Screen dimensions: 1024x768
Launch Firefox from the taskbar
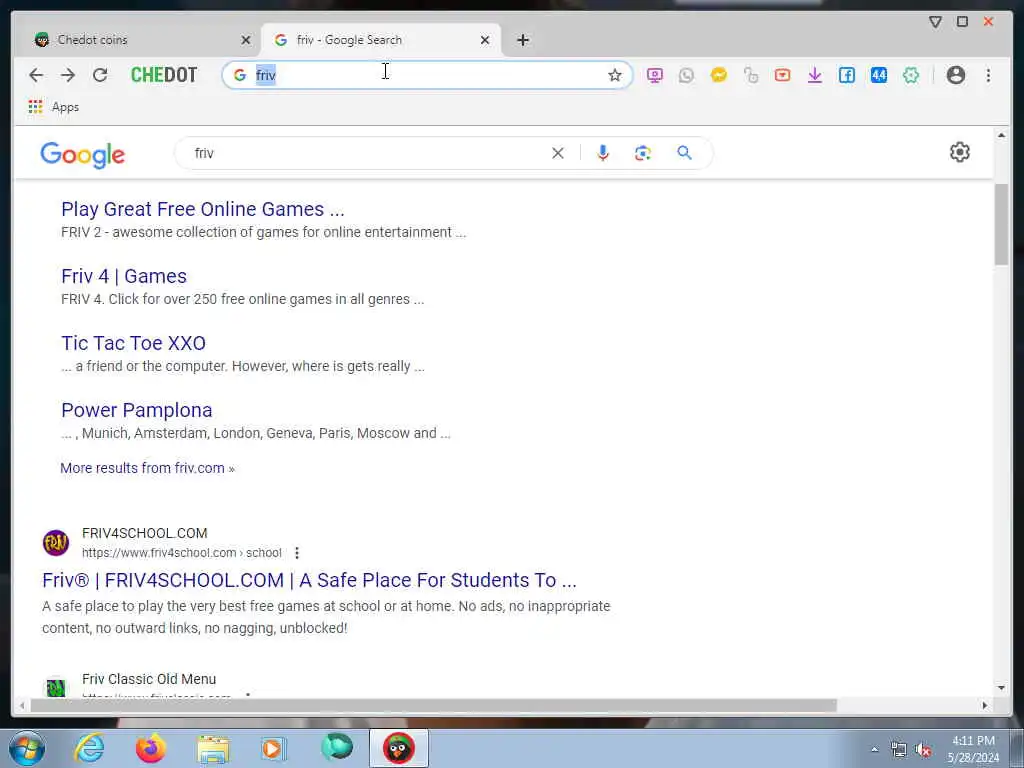click(x=151, y=748)
